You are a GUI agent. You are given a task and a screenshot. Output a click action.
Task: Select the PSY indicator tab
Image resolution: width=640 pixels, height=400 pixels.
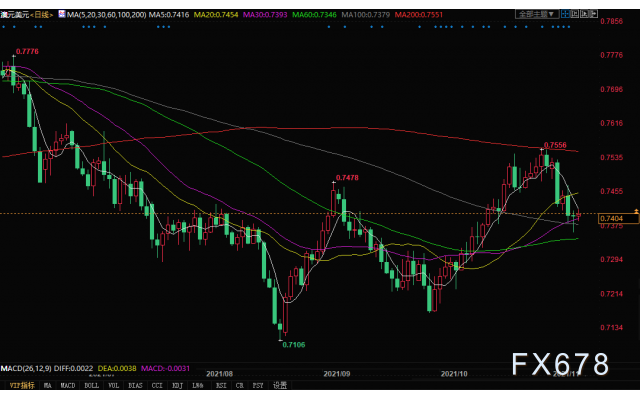pos(258,385)
